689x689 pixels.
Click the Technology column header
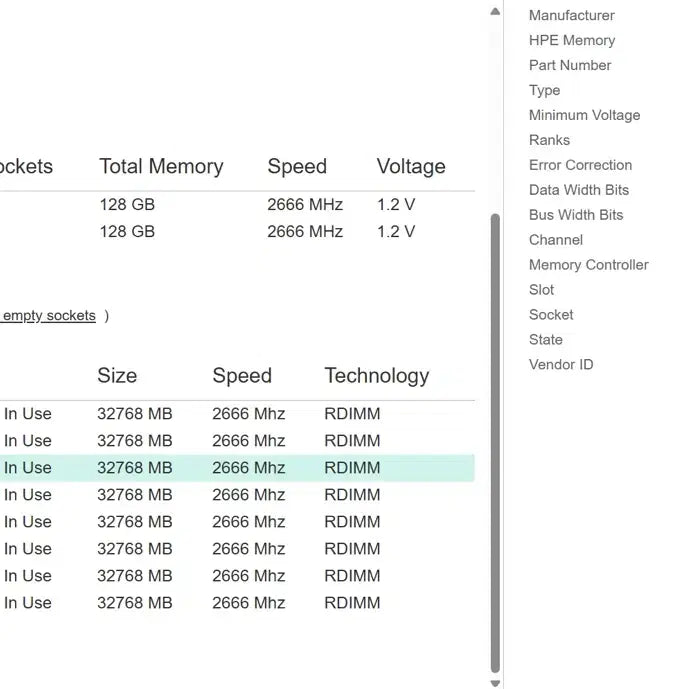click(377, 376)
